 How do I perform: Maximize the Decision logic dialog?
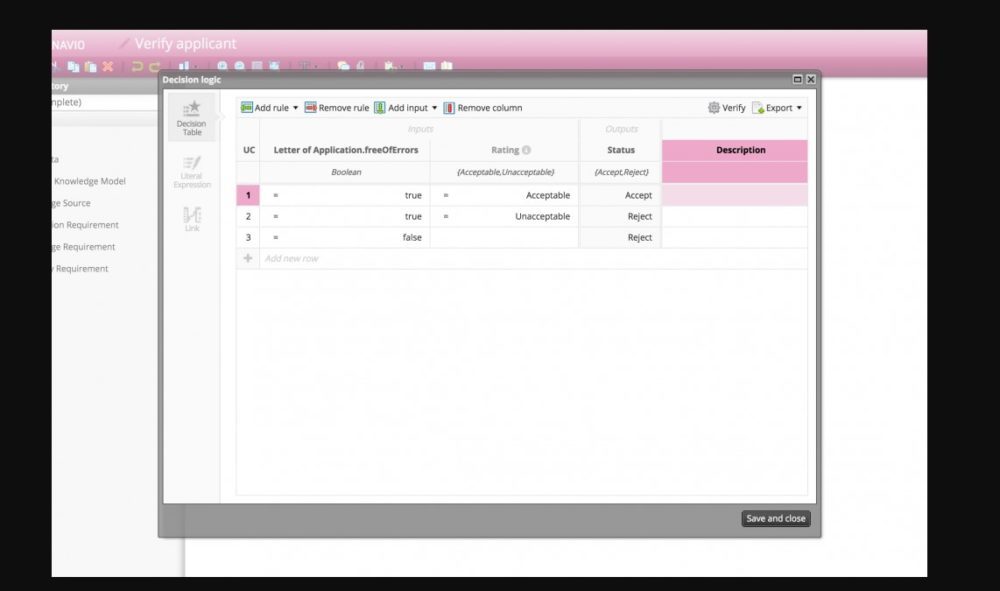click(x=797, y=79)
